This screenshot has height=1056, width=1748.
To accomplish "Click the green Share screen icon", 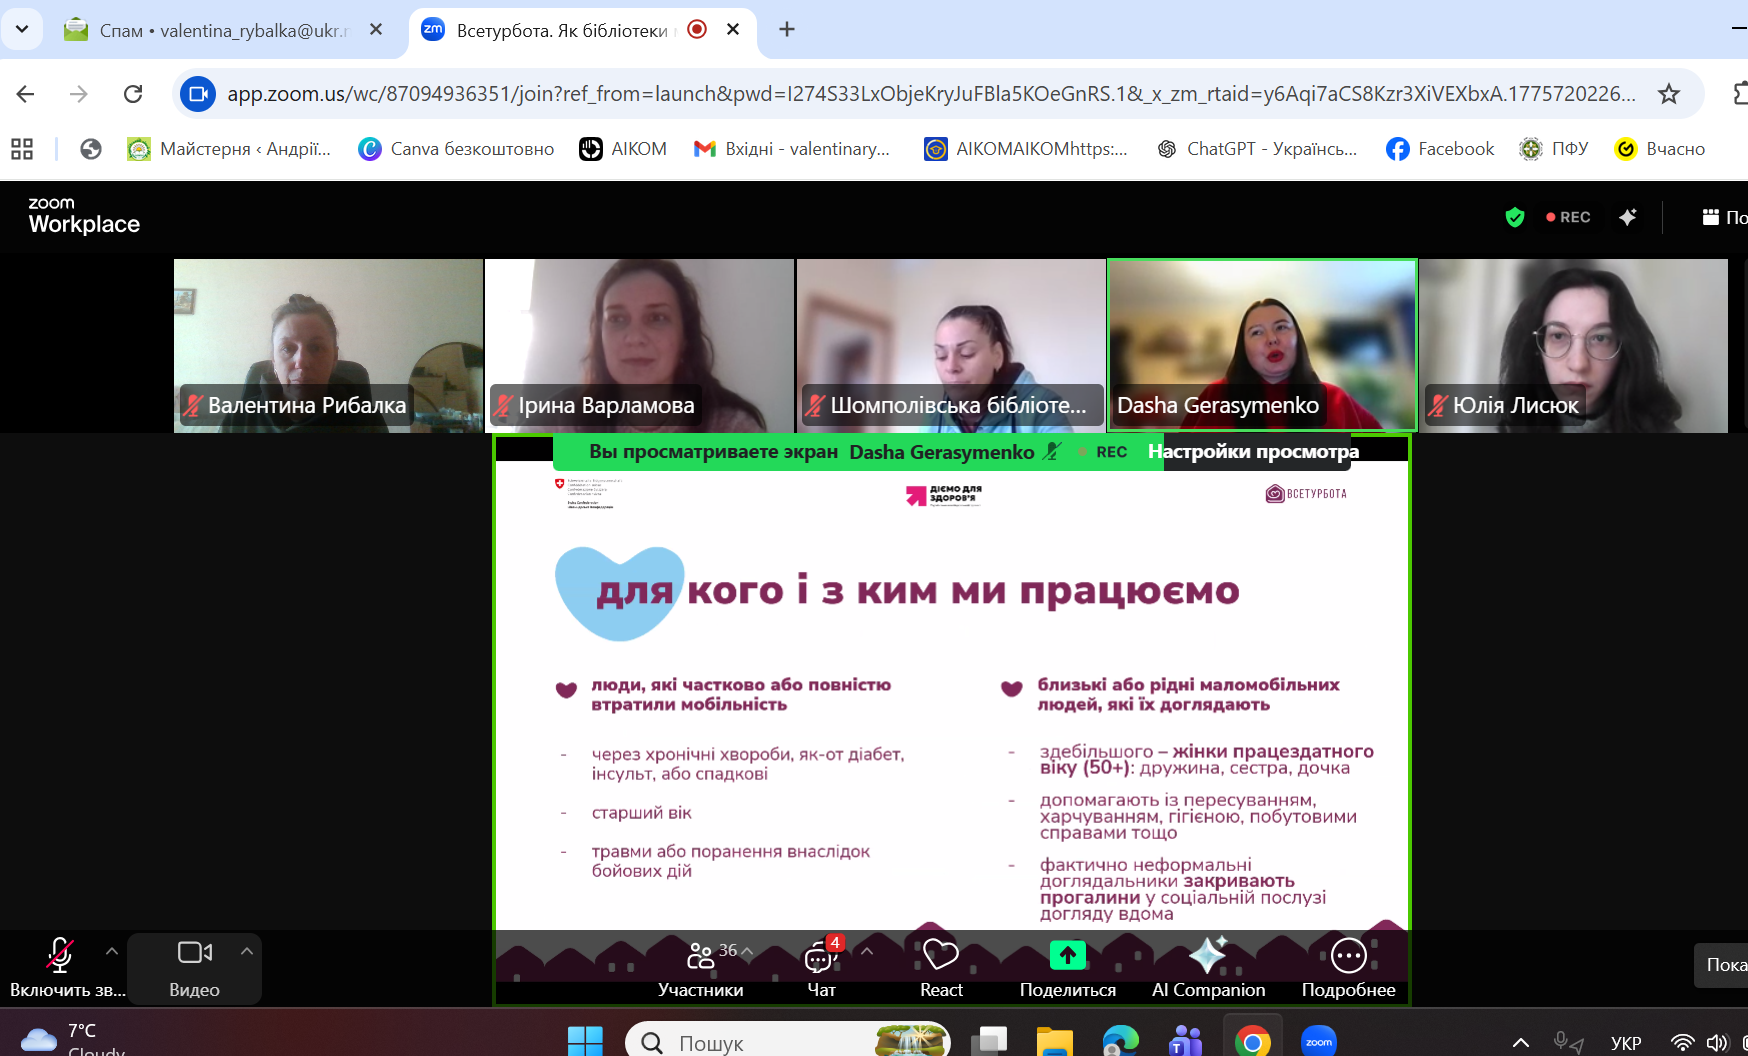I will tap(1067, 957).
